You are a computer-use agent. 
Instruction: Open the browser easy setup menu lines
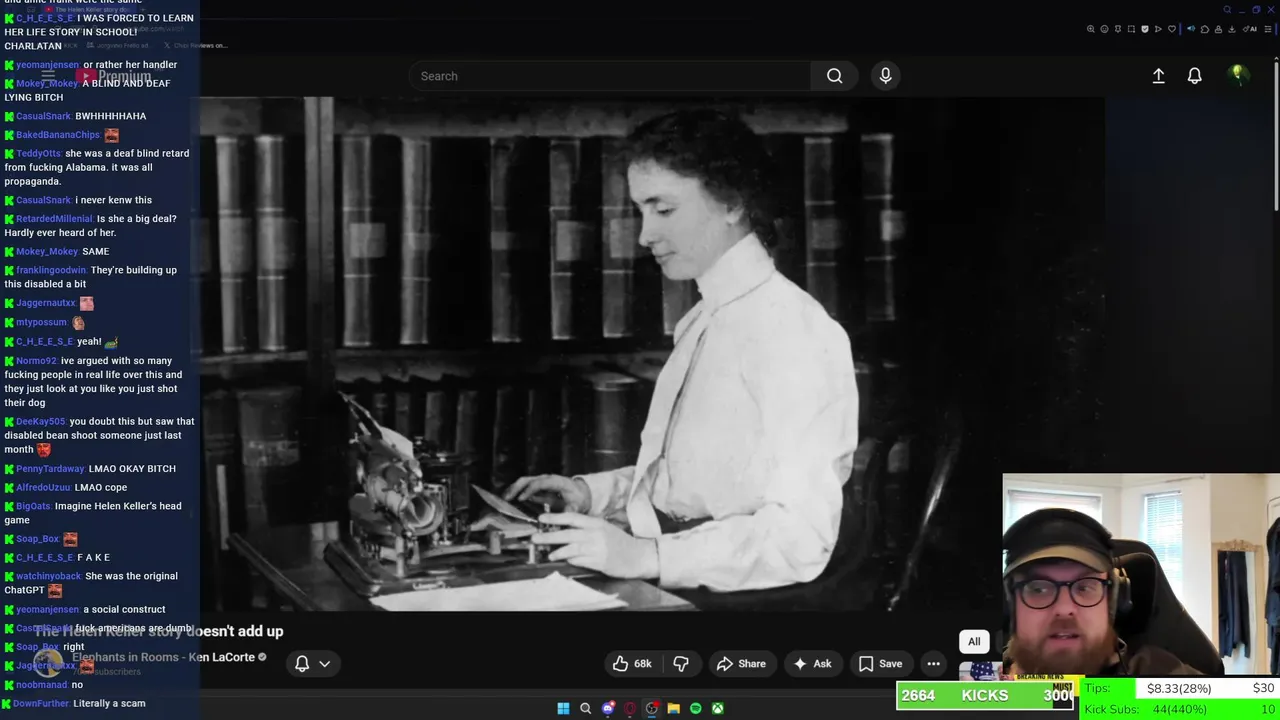click(x=1268, y=29)
